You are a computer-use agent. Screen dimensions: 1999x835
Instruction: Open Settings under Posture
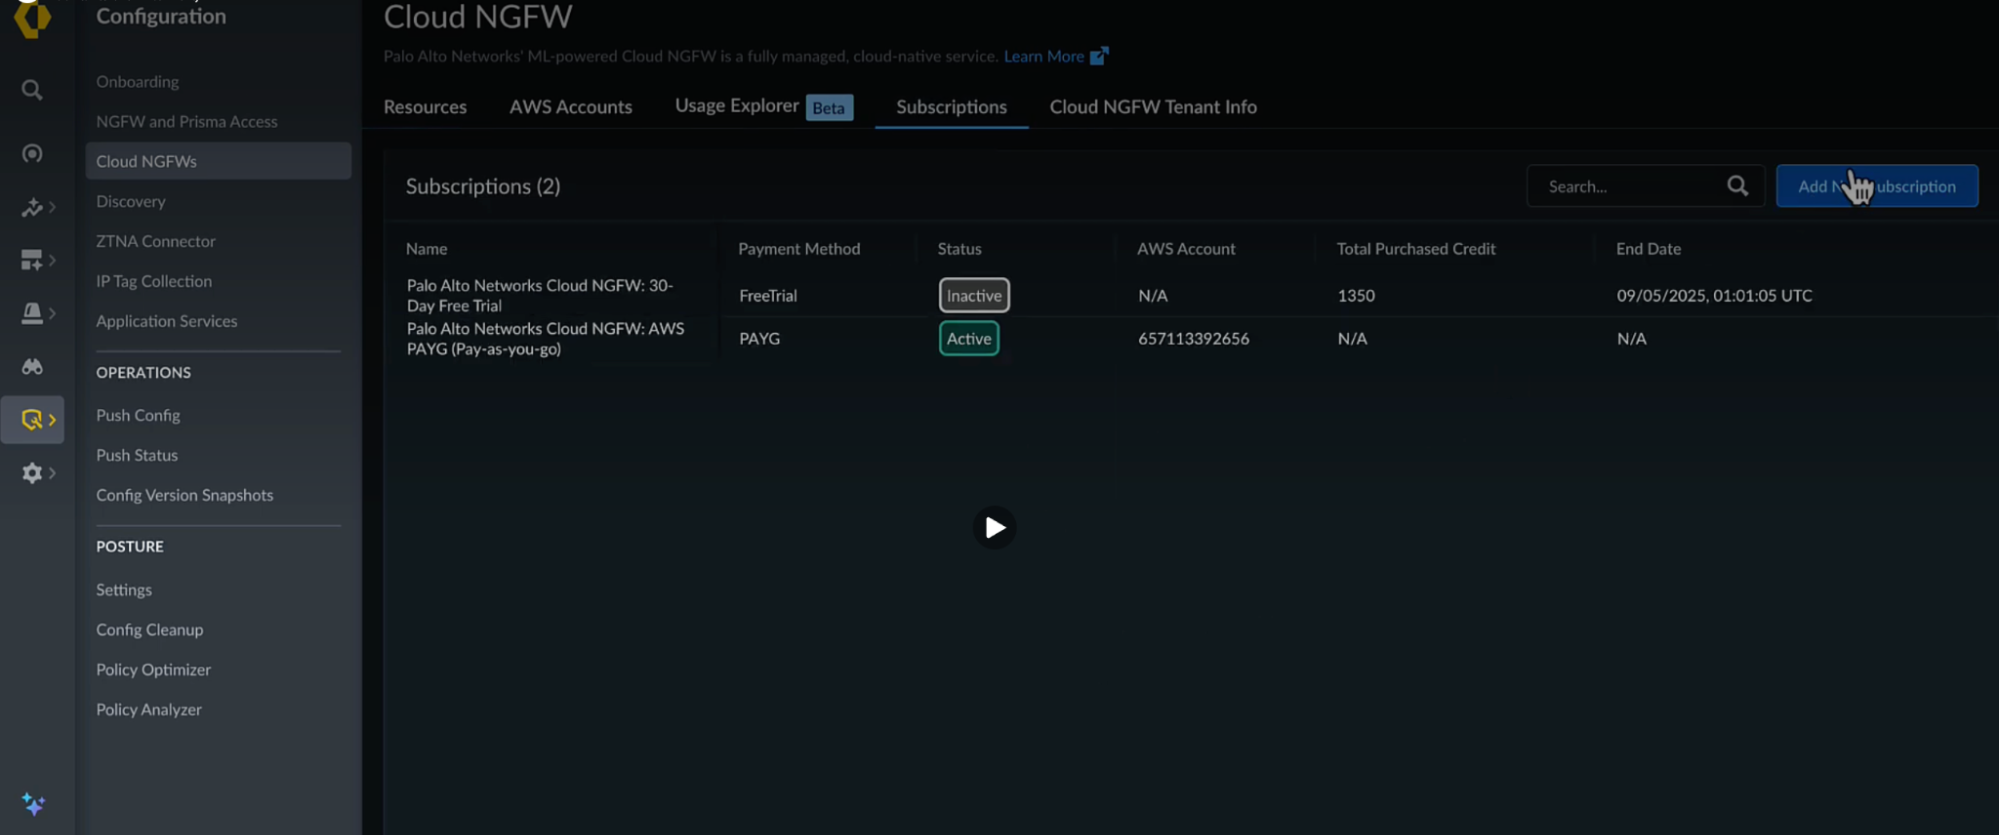click(x=124, y=590)
